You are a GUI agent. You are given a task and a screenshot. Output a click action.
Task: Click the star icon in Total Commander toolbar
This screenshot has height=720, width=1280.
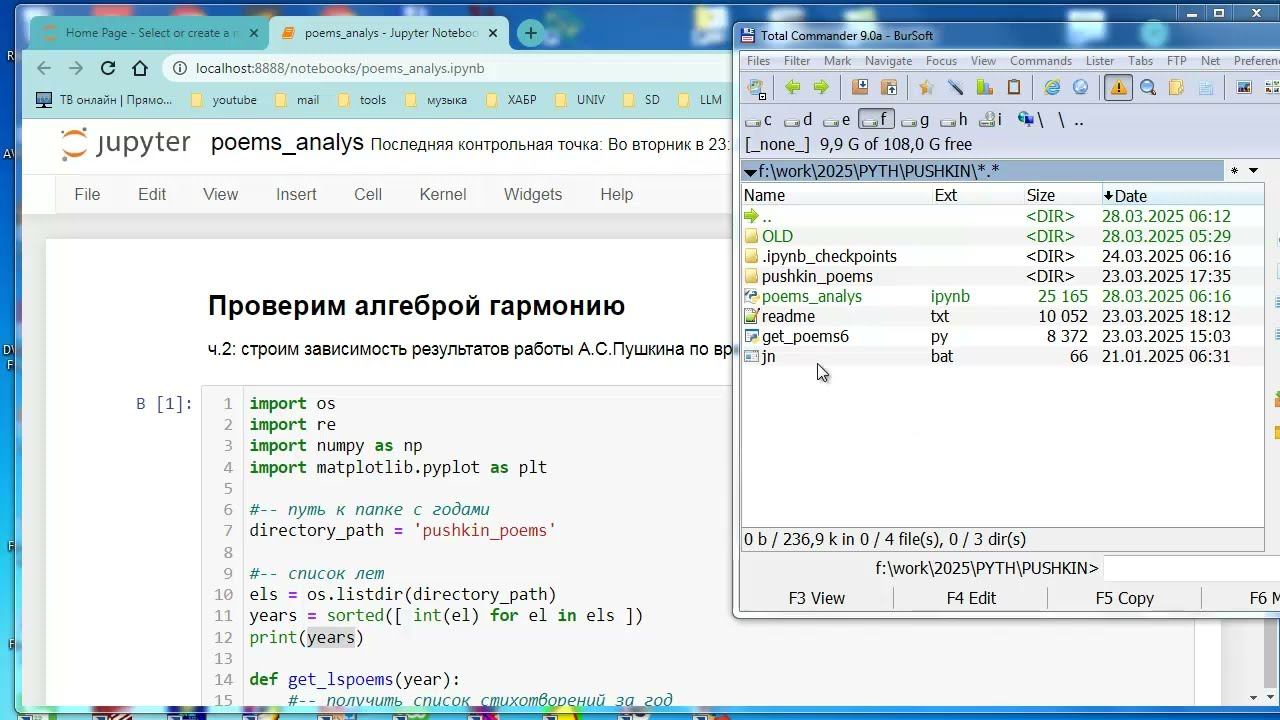[926, 88]
